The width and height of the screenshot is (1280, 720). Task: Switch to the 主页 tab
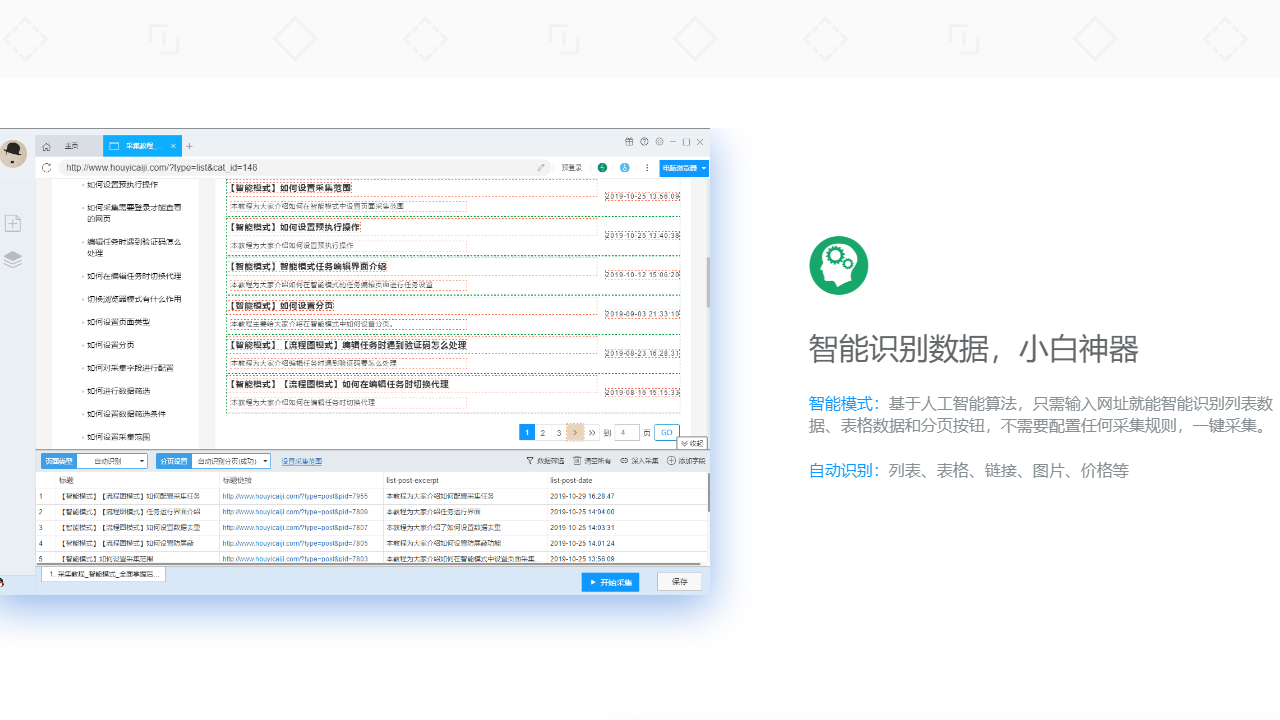point(71,144)
